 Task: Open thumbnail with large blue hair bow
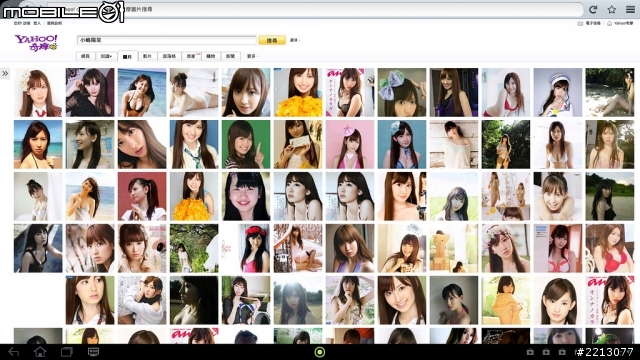click(402, 92)
